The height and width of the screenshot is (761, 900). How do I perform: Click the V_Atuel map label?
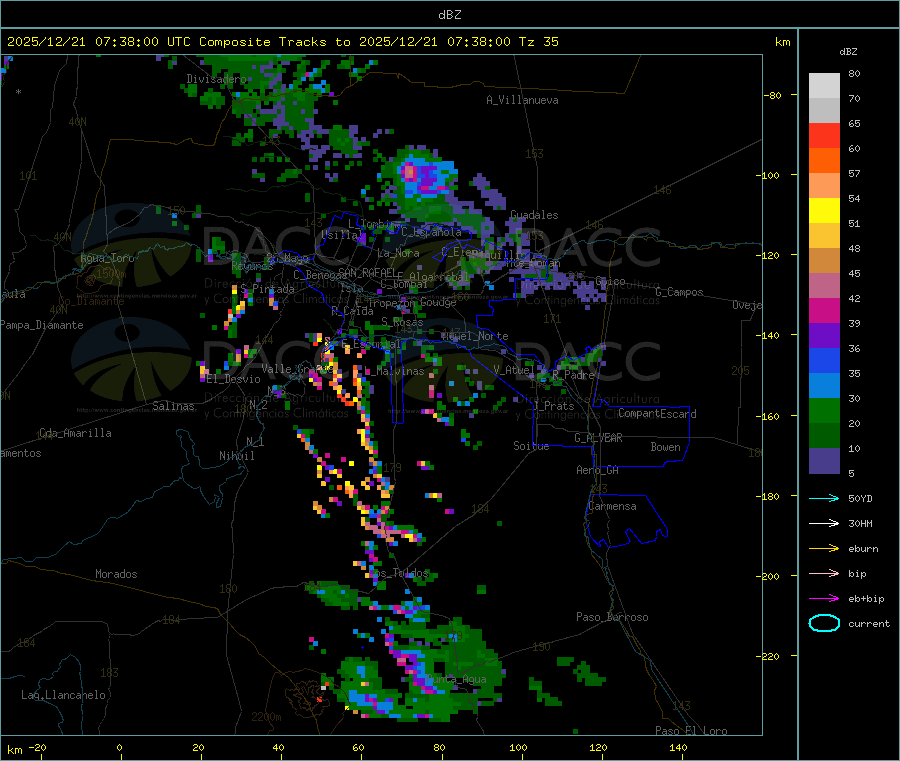pyautogui.click(x=514, y=370)
